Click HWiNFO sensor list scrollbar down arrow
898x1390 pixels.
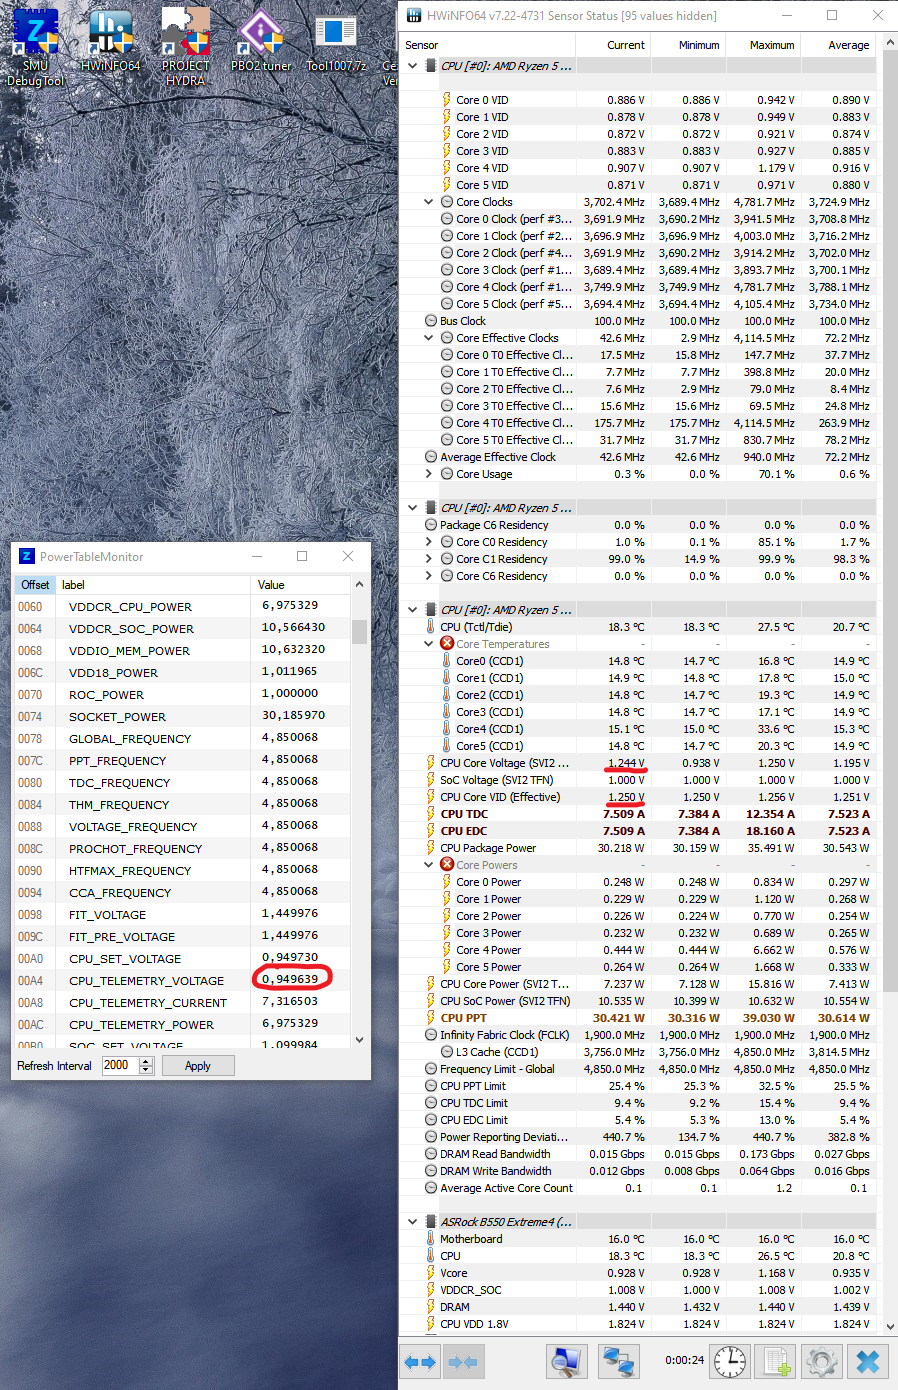[889, 1326]
